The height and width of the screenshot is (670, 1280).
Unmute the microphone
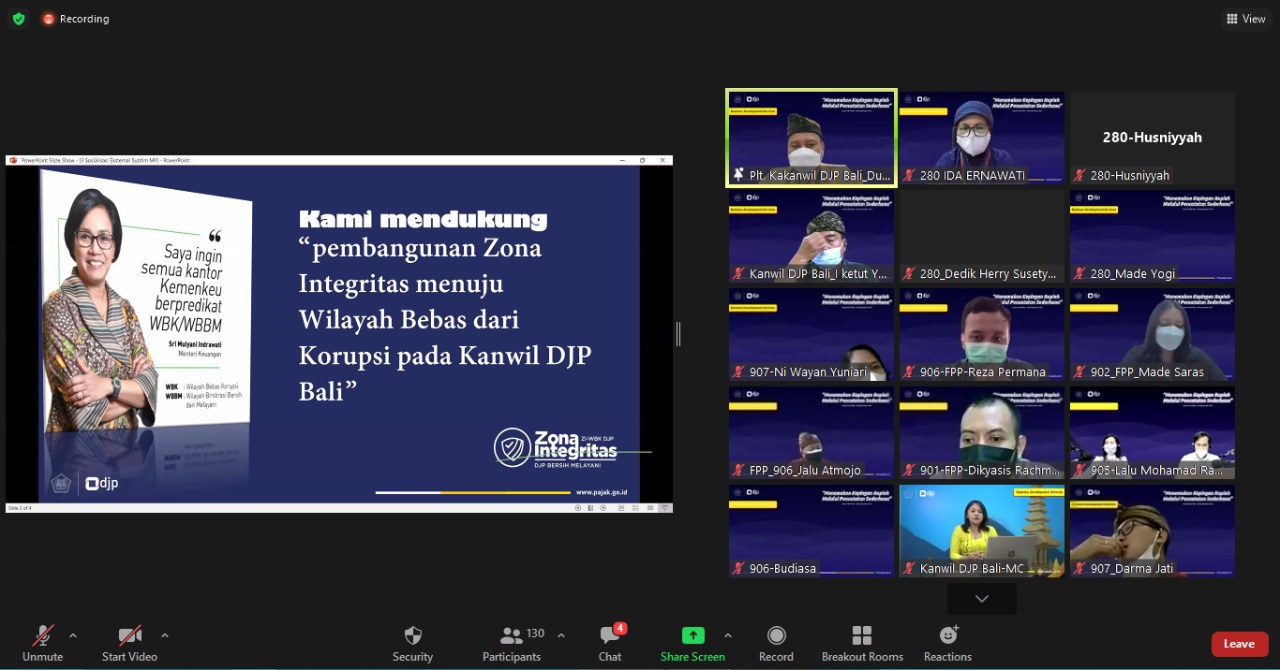click(42, 636)
